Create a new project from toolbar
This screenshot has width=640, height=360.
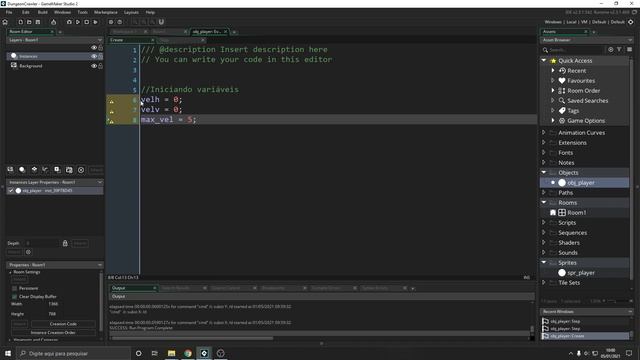click(x=20, y=22)
